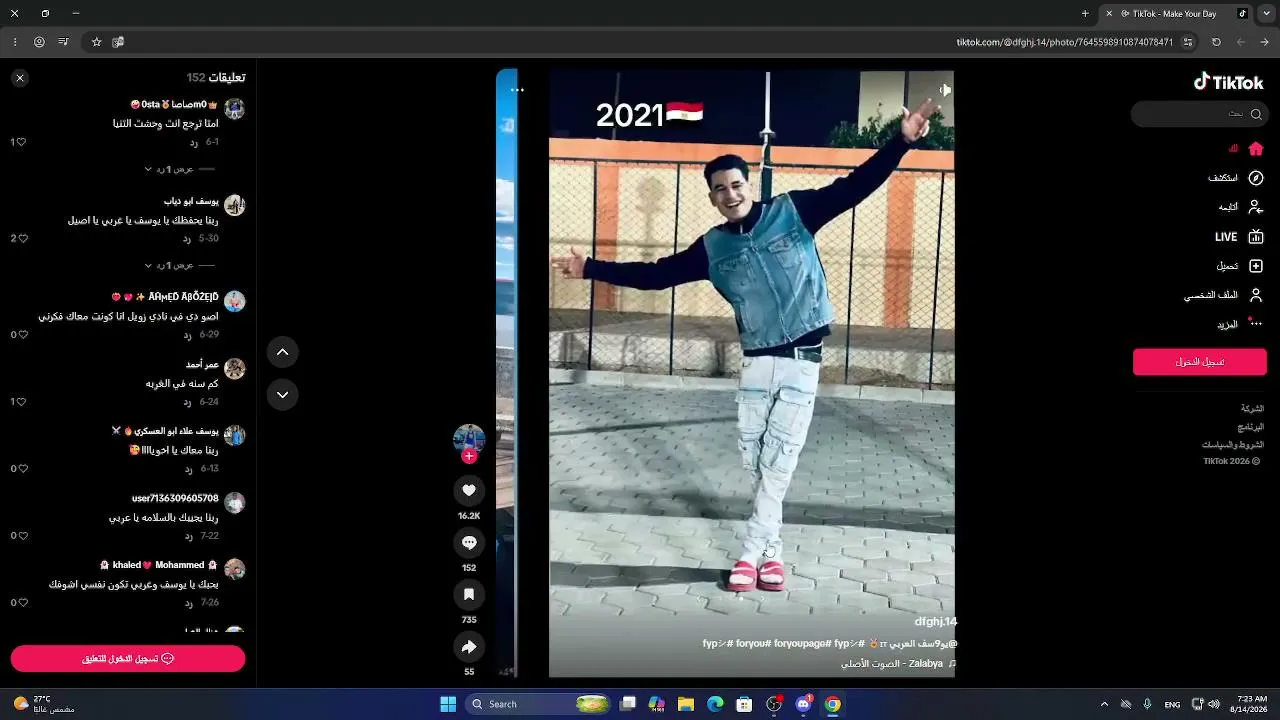Open the ENG language switcher
Viewport: 1280px width, 720px height.
1172,704
